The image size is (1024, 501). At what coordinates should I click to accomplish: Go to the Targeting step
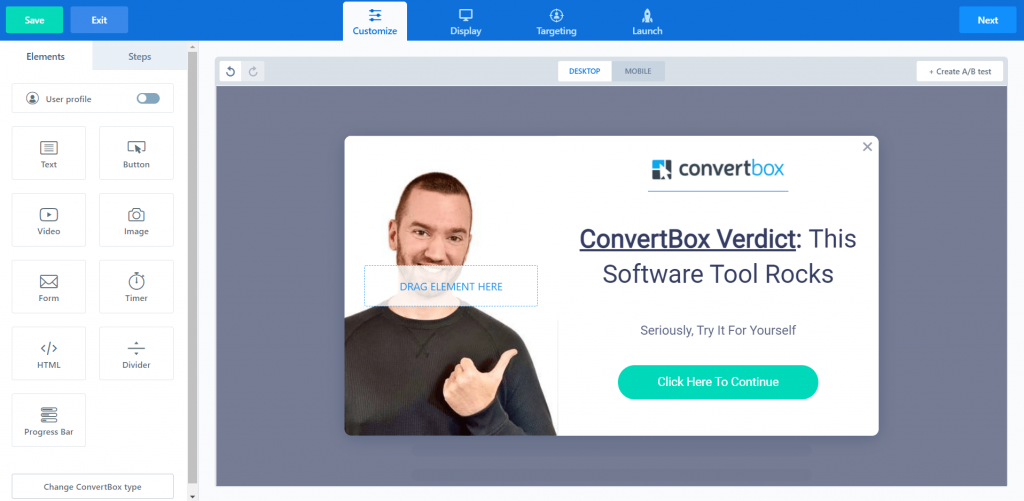coord(556,22)
